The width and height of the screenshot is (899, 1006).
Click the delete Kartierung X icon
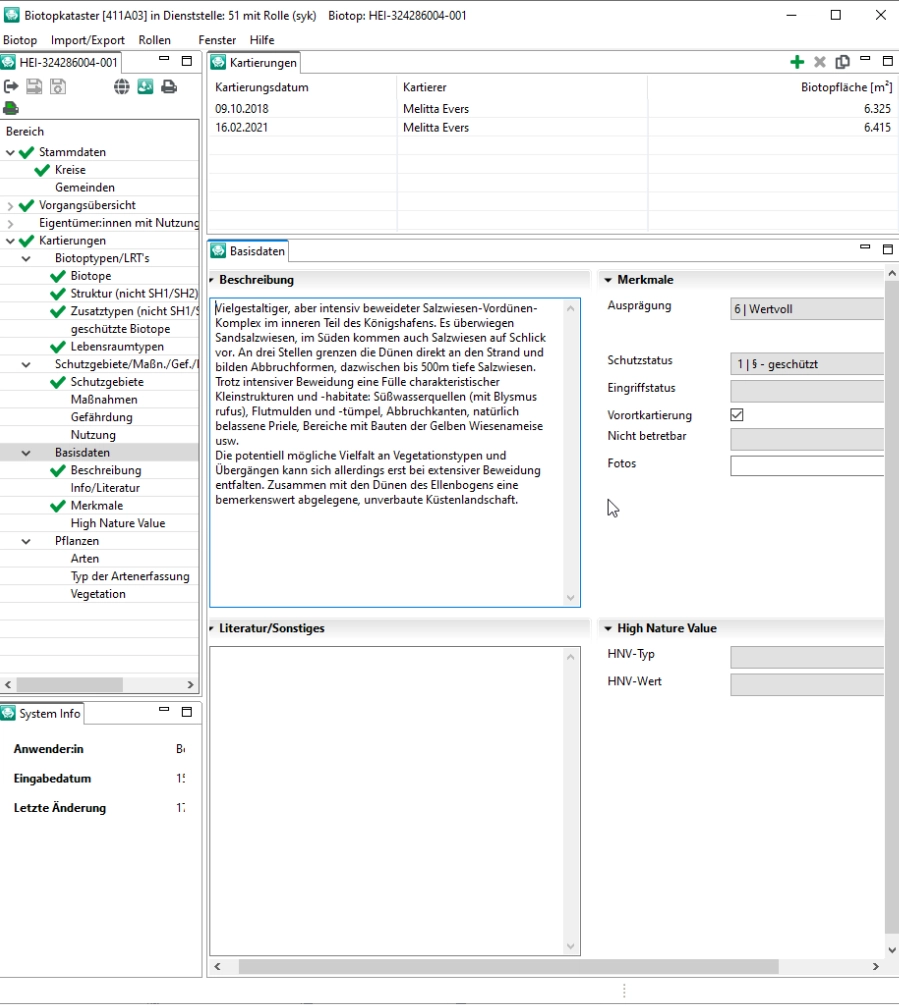[x=820, y=62]
